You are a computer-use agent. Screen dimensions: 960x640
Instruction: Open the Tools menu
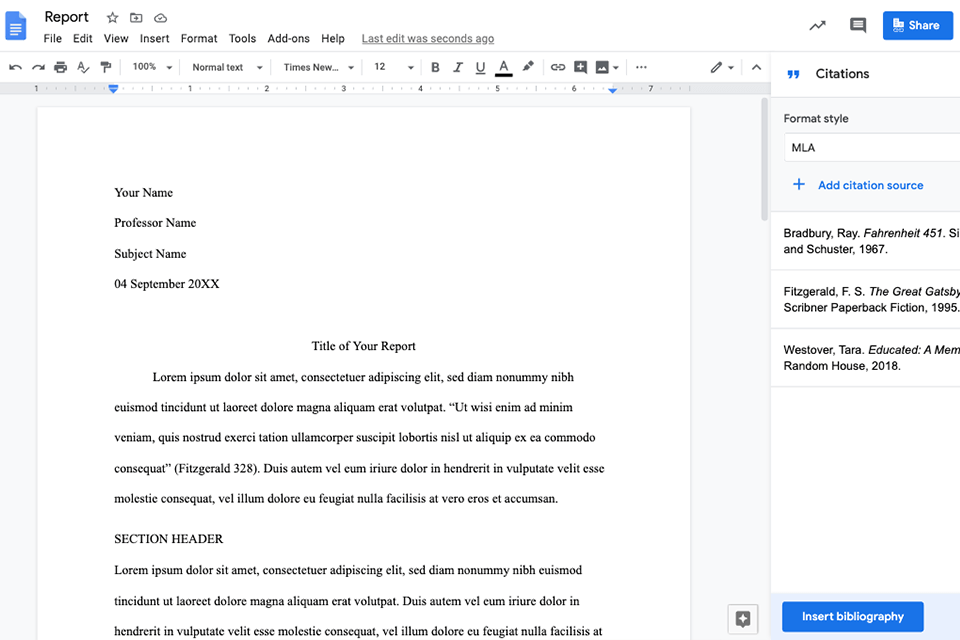tap(242, 39)
